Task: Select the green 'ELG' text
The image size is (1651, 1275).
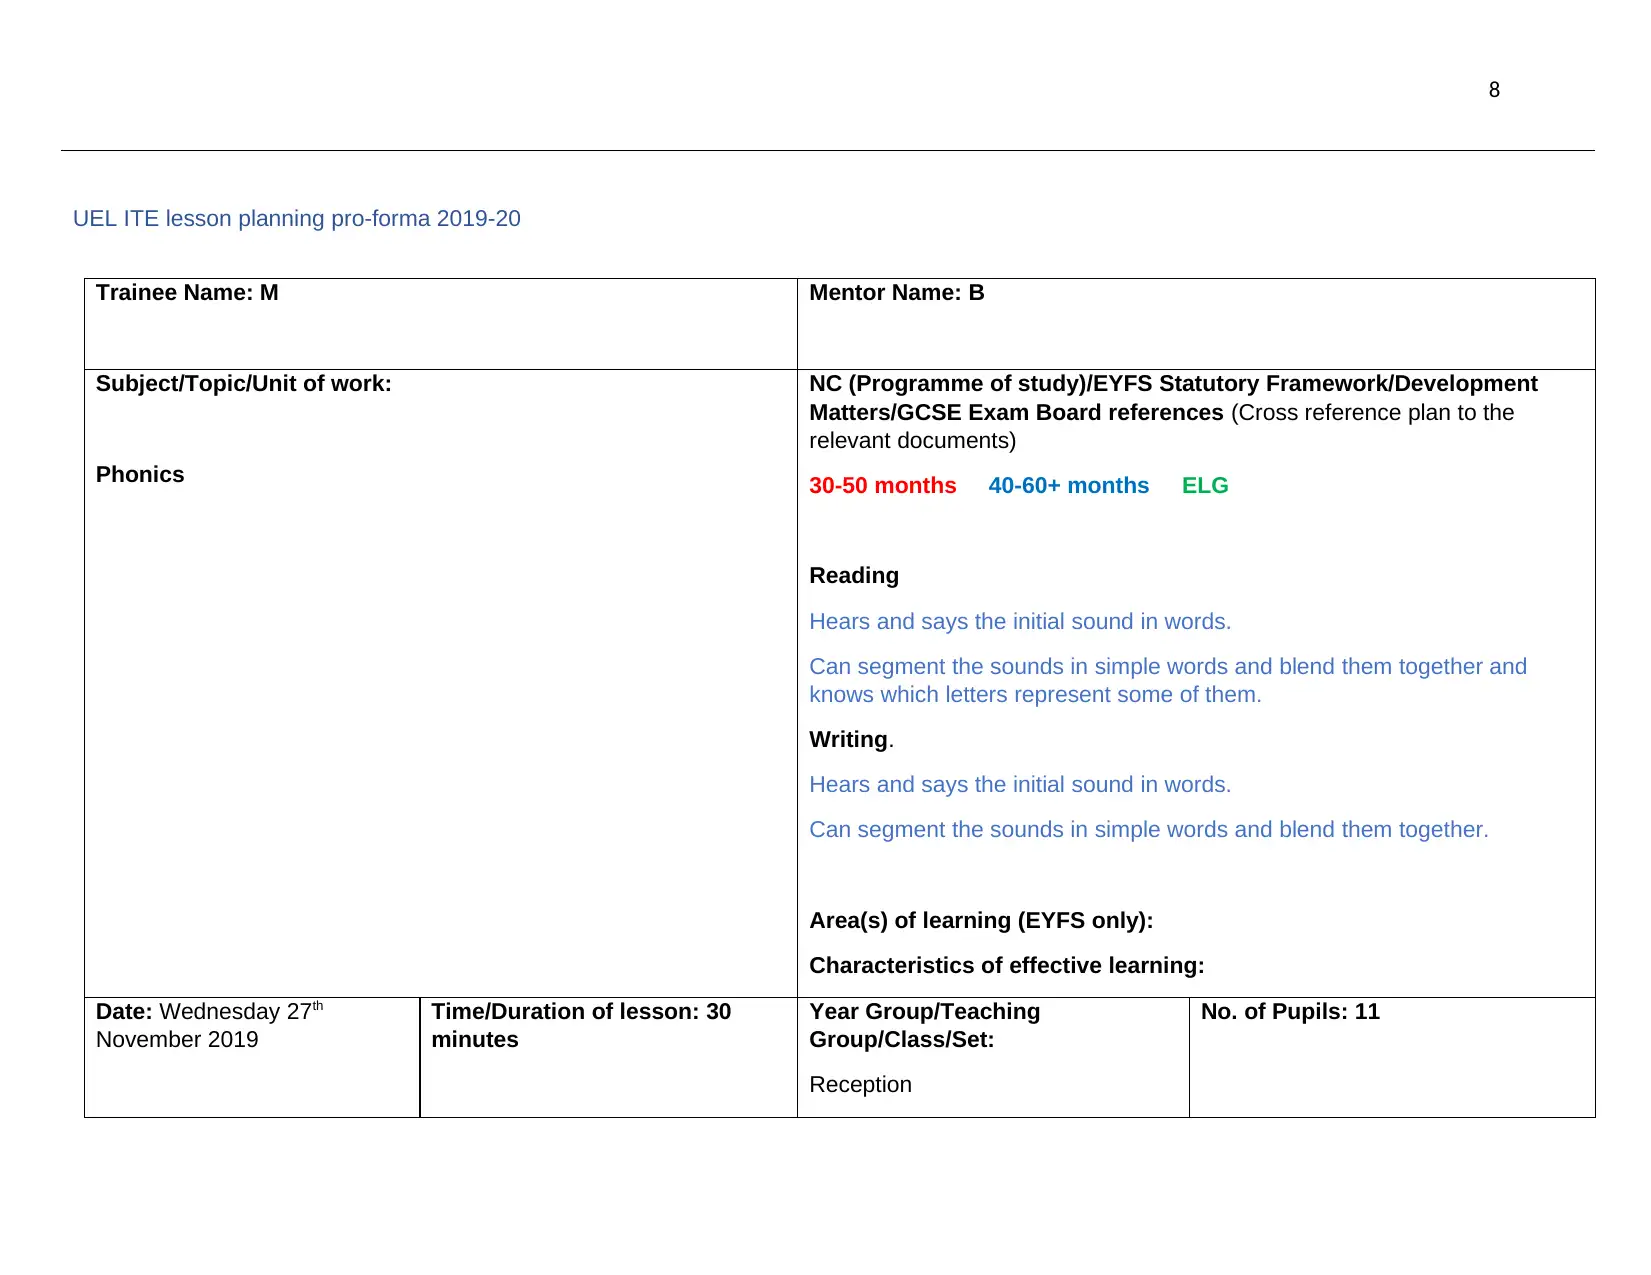Action: point(1205,486)
